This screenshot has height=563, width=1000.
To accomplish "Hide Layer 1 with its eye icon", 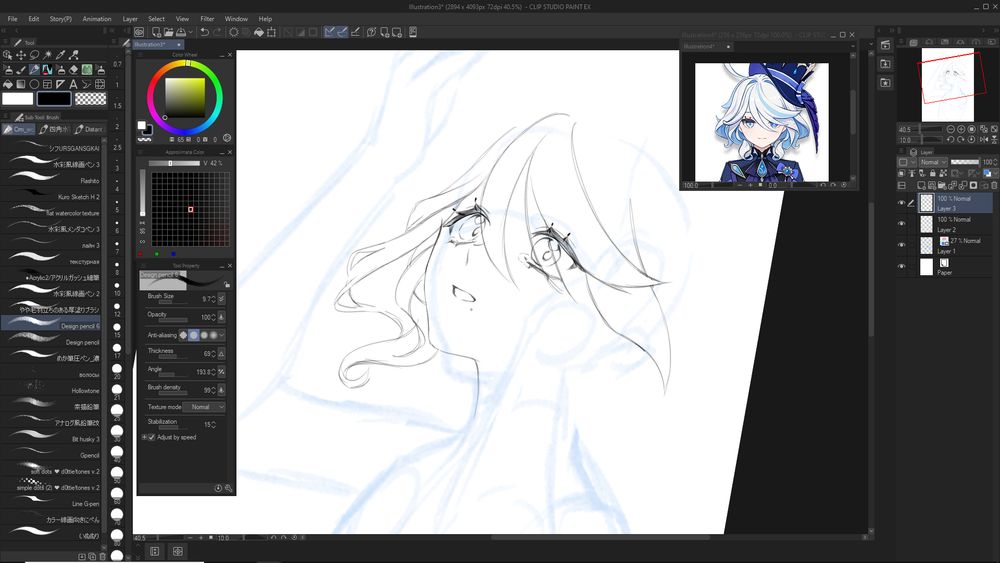I will 901,245.
